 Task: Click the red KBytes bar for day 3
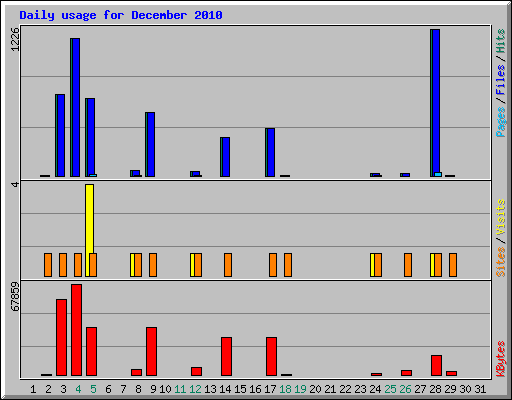[61, 337]
